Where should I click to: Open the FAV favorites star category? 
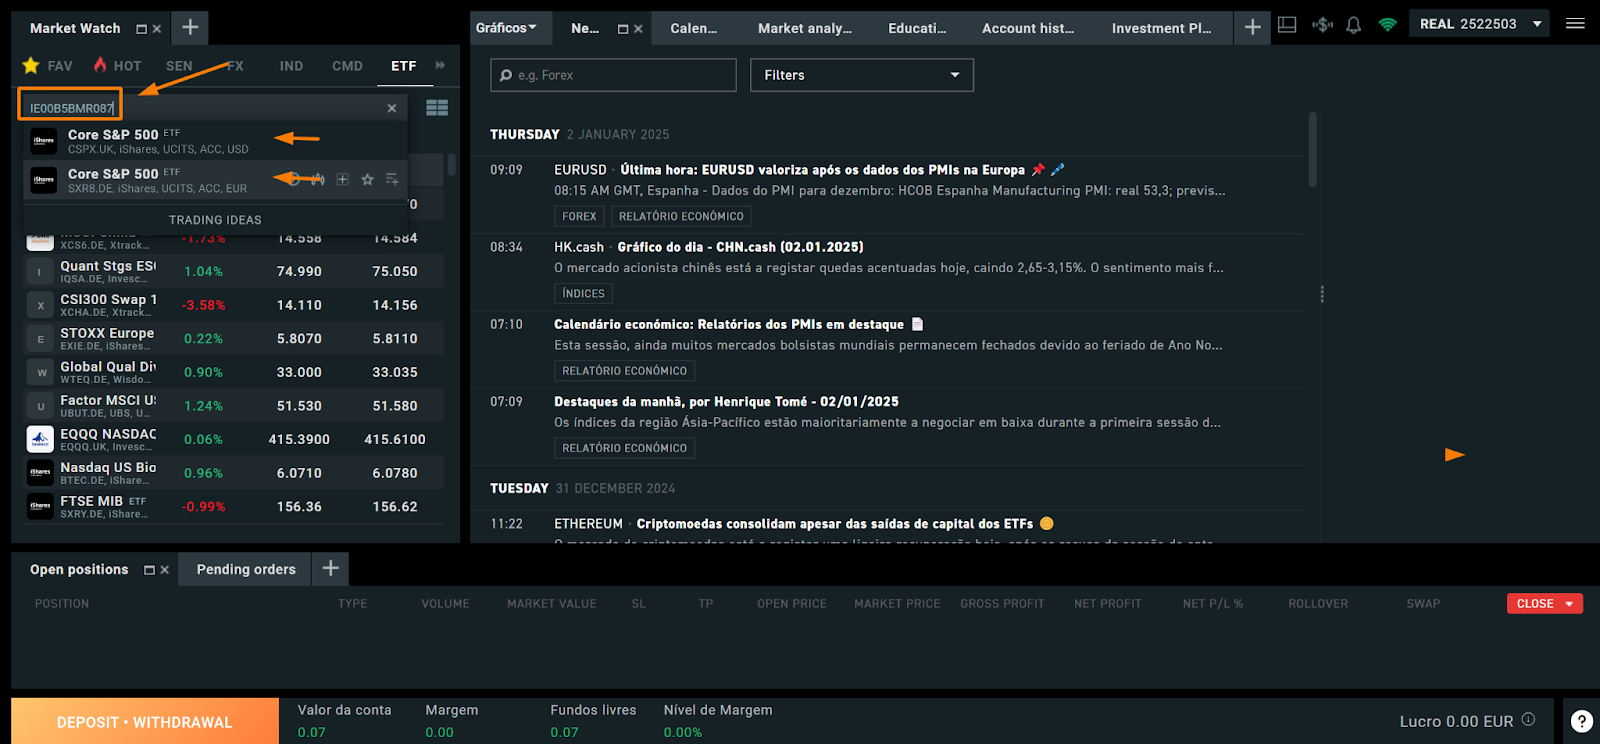click(x=47, y=66)
